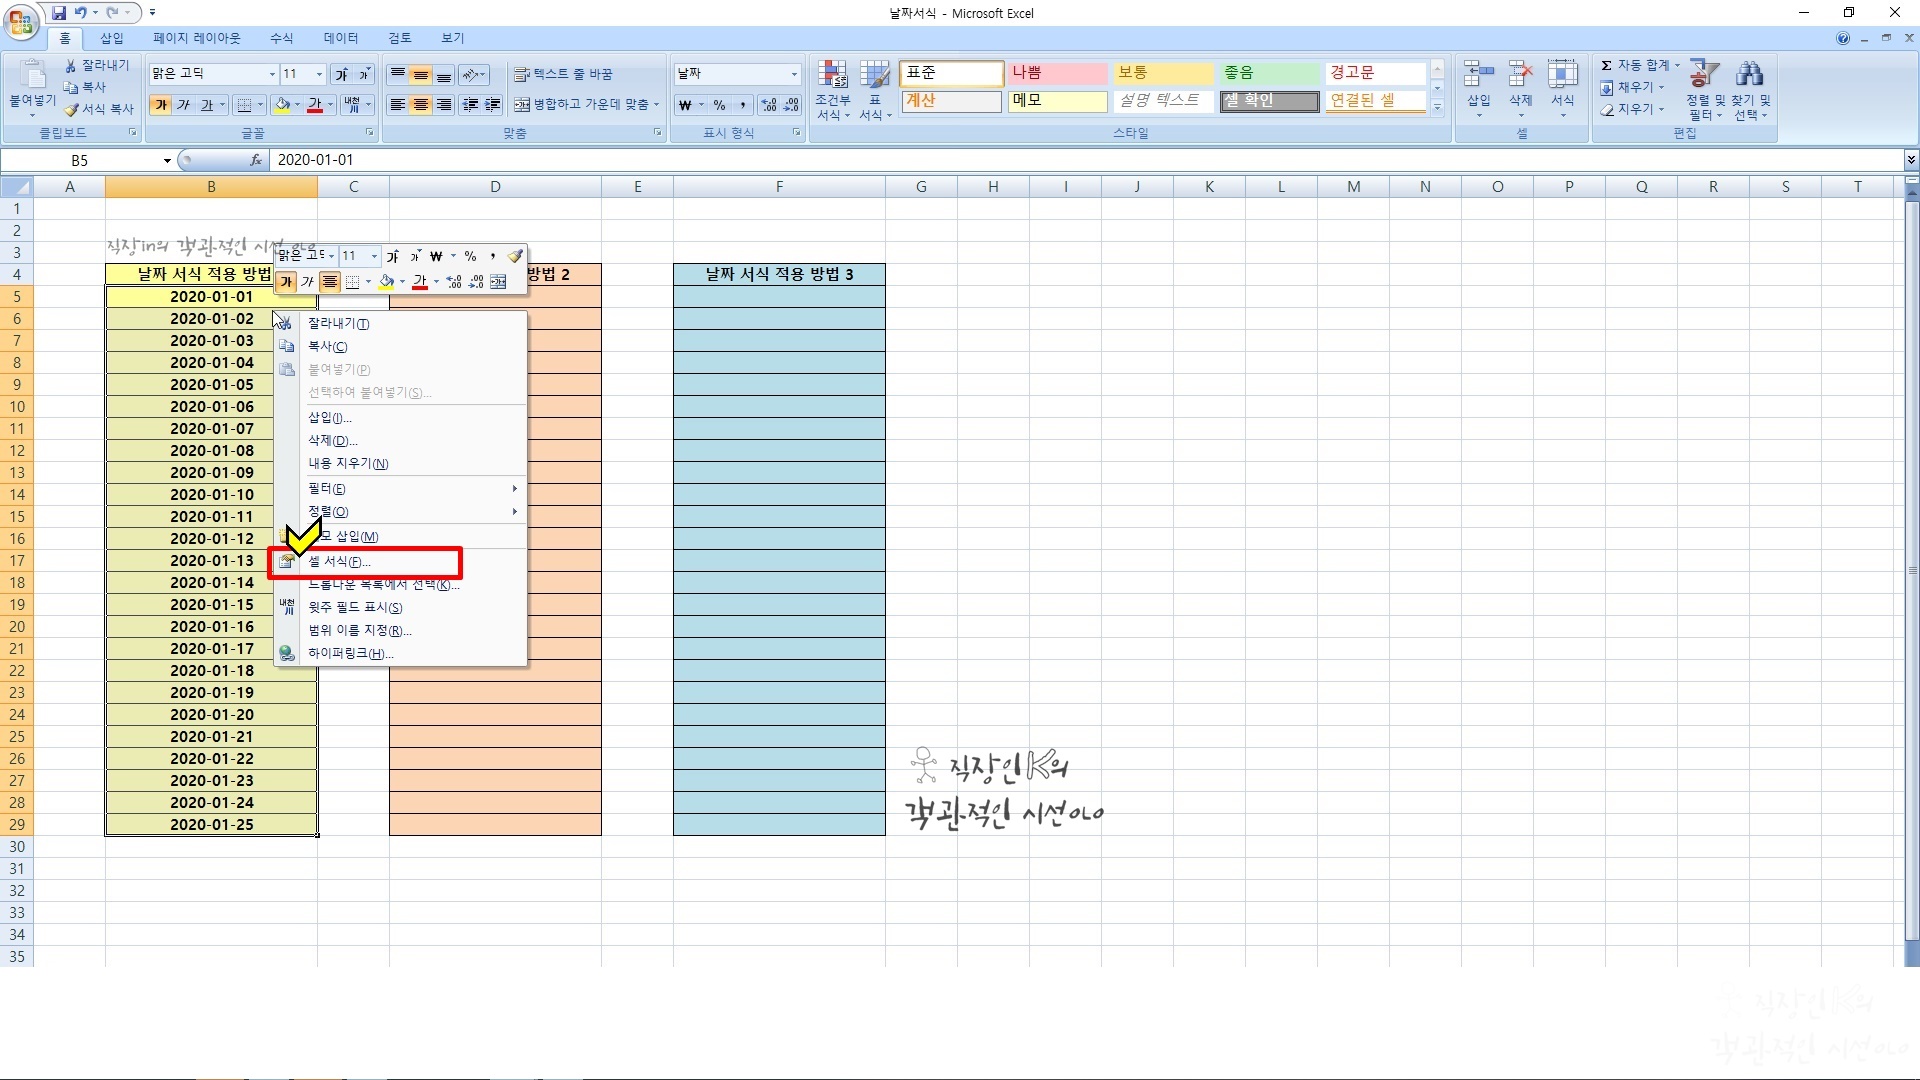
Task: Expand the Name Box dropdown showing B5
Action: [x=167, y=160]
